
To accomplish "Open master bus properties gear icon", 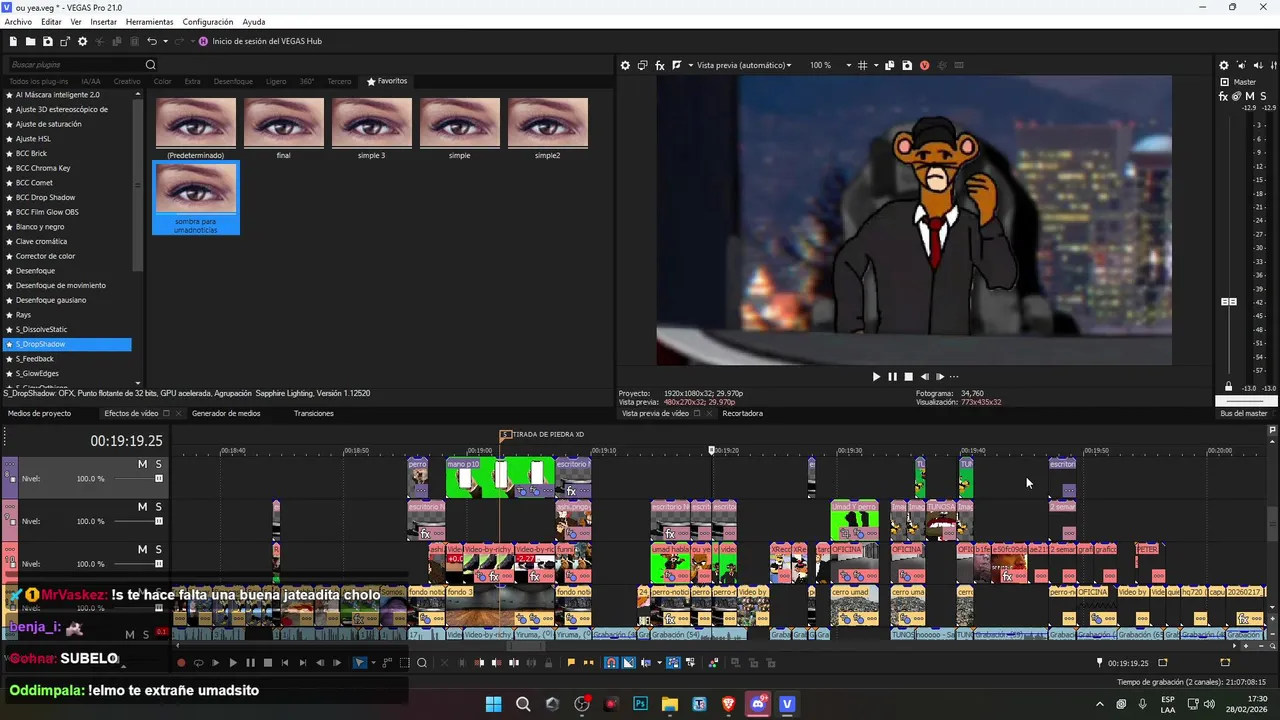I will click(1224, 65).
